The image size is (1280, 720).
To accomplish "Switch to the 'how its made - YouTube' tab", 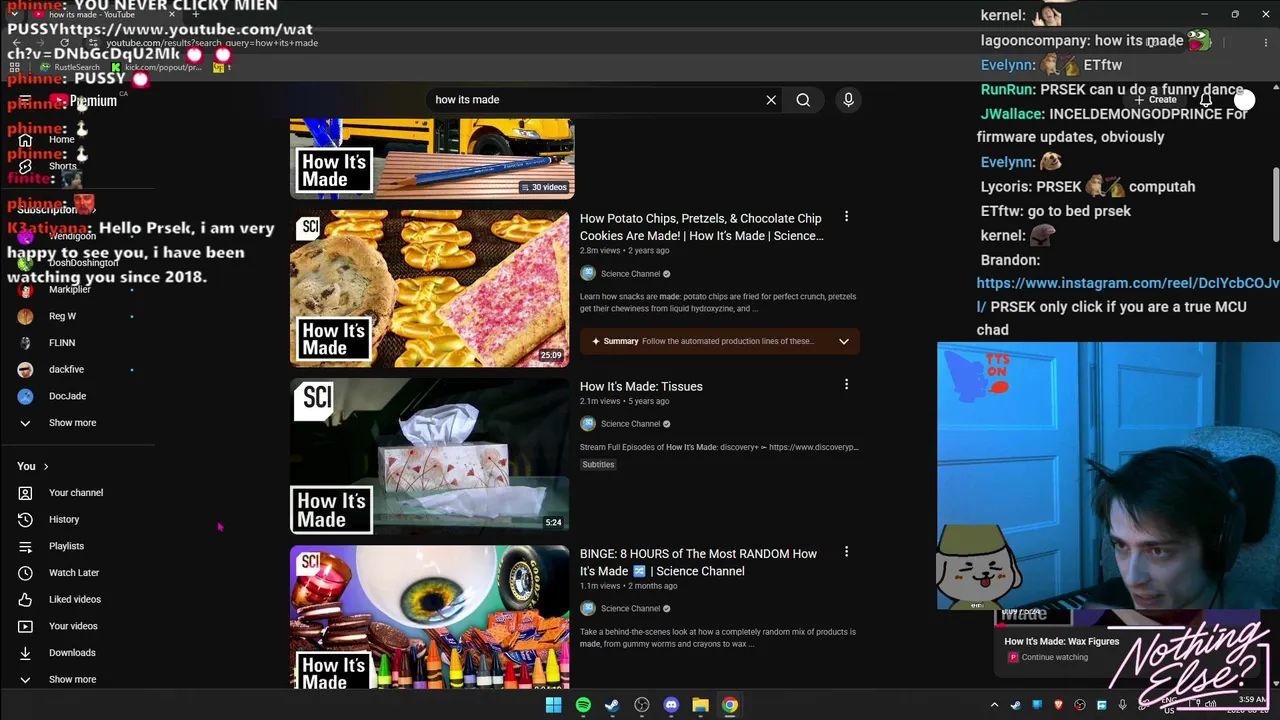I will [105, 15].
